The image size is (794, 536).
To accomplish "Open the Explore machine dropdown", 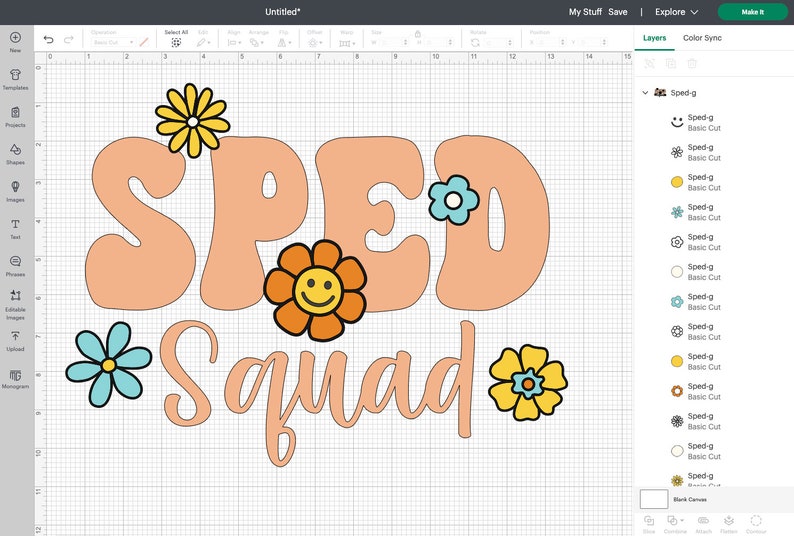I will coord(677,12).
